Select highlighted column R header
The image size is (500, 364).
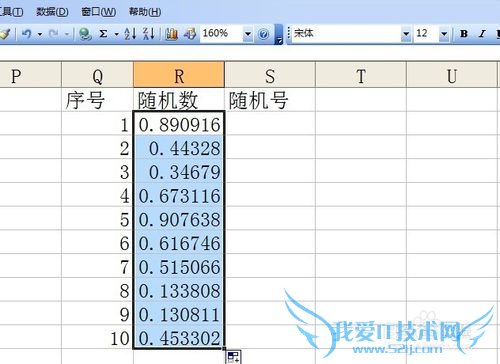pos(179,75)
